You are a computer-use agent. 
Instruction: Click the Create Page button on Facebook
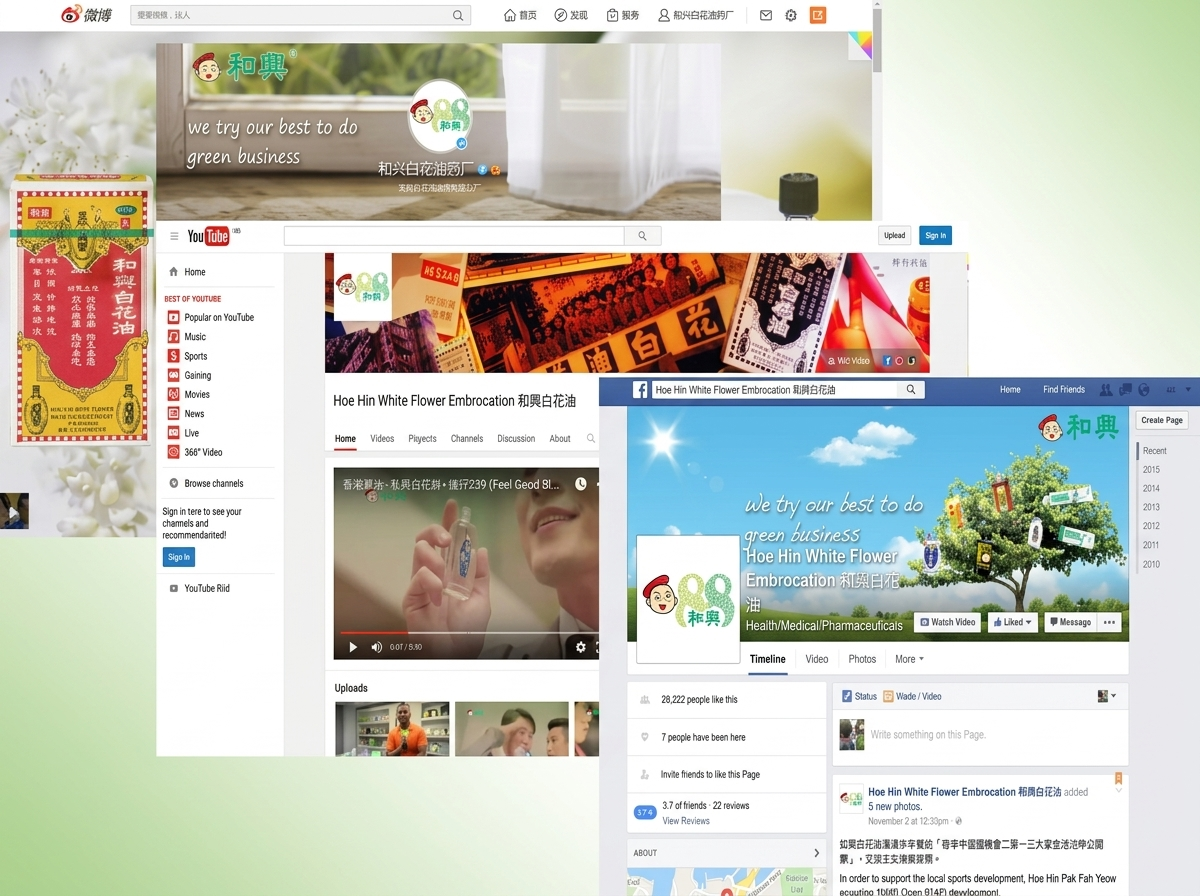(1162, 420)
